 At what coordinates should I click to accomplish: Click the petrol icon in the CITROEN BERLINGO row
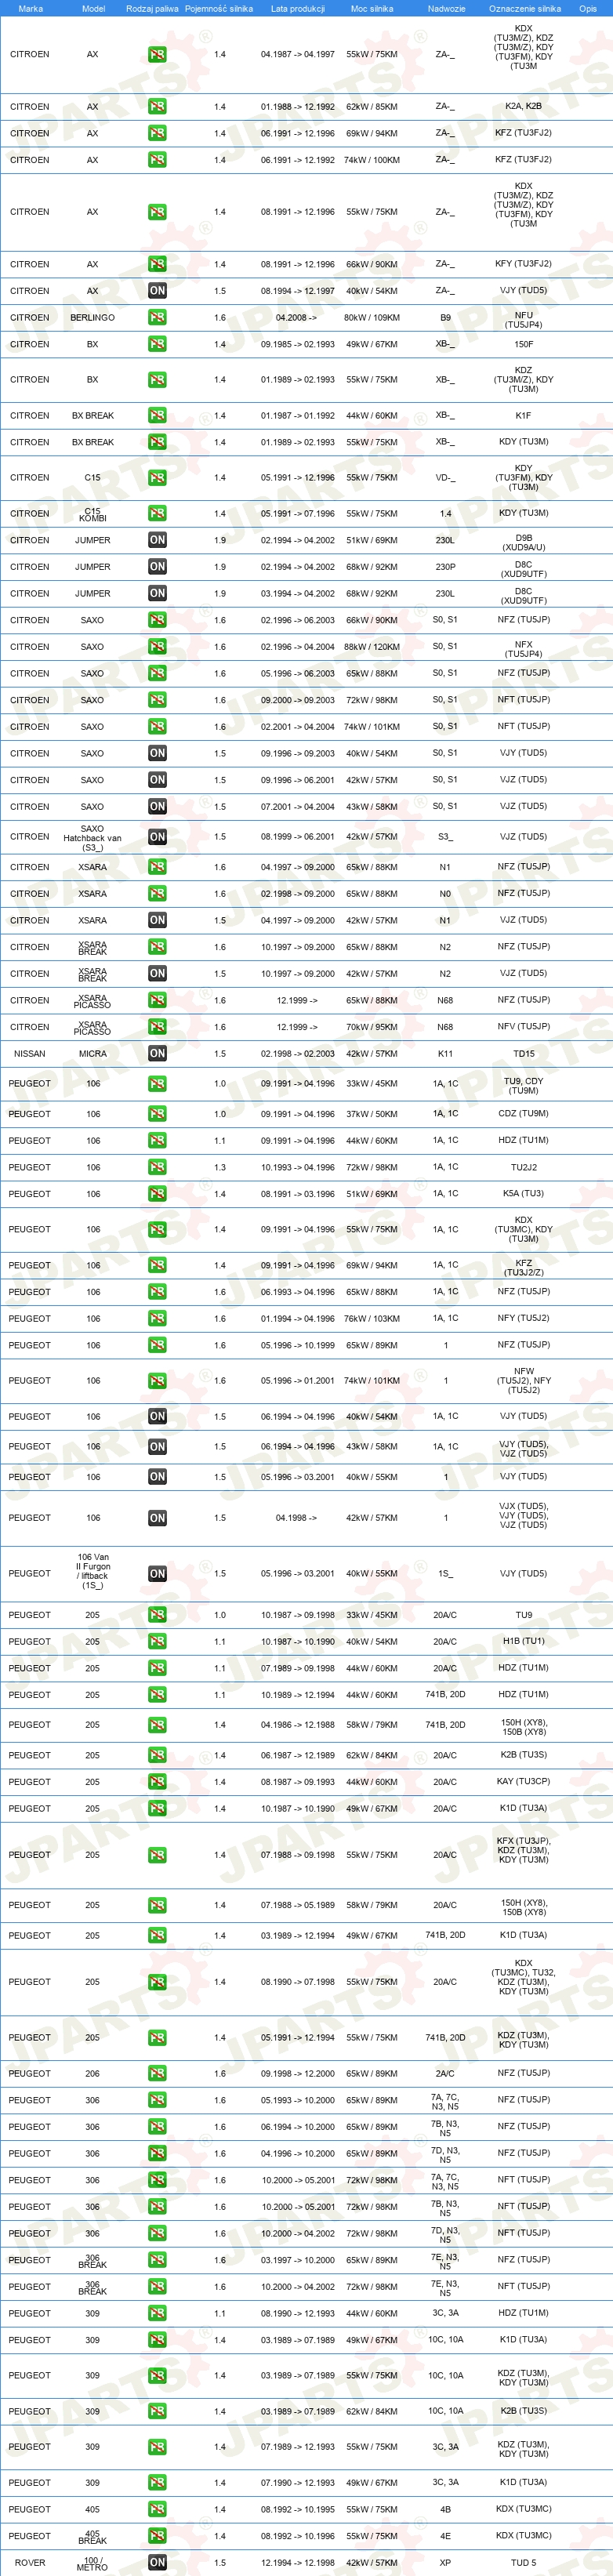pyautogui.click(x=157, y=317)
